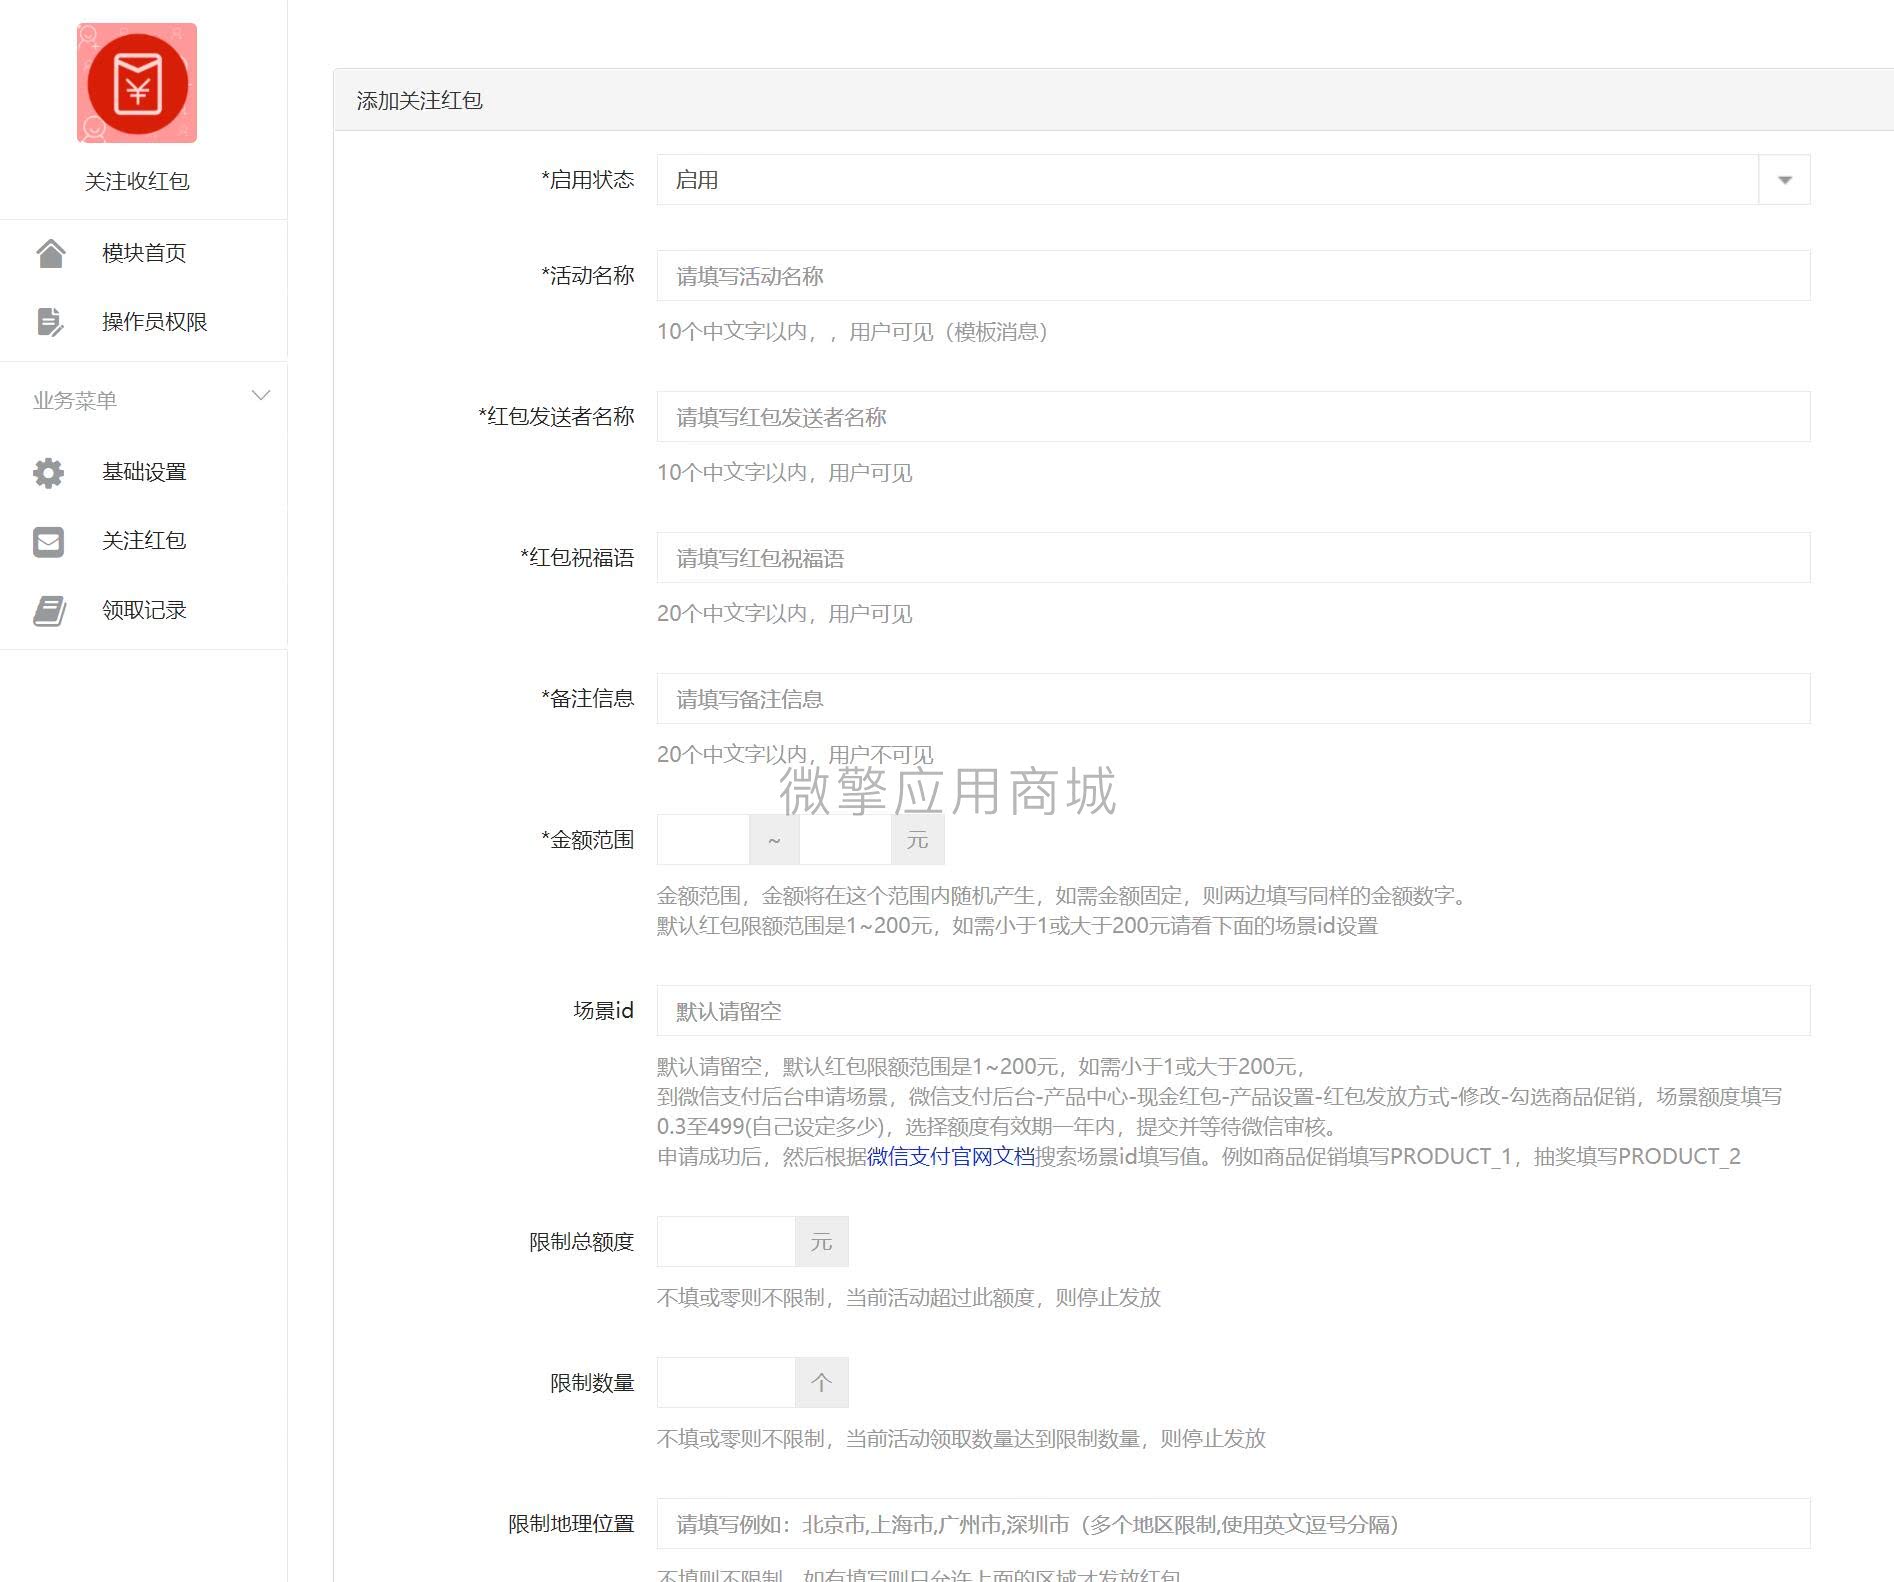Click the 元 unit addon of 金额范围
Screen dimensions: 1894x1582
918,840
